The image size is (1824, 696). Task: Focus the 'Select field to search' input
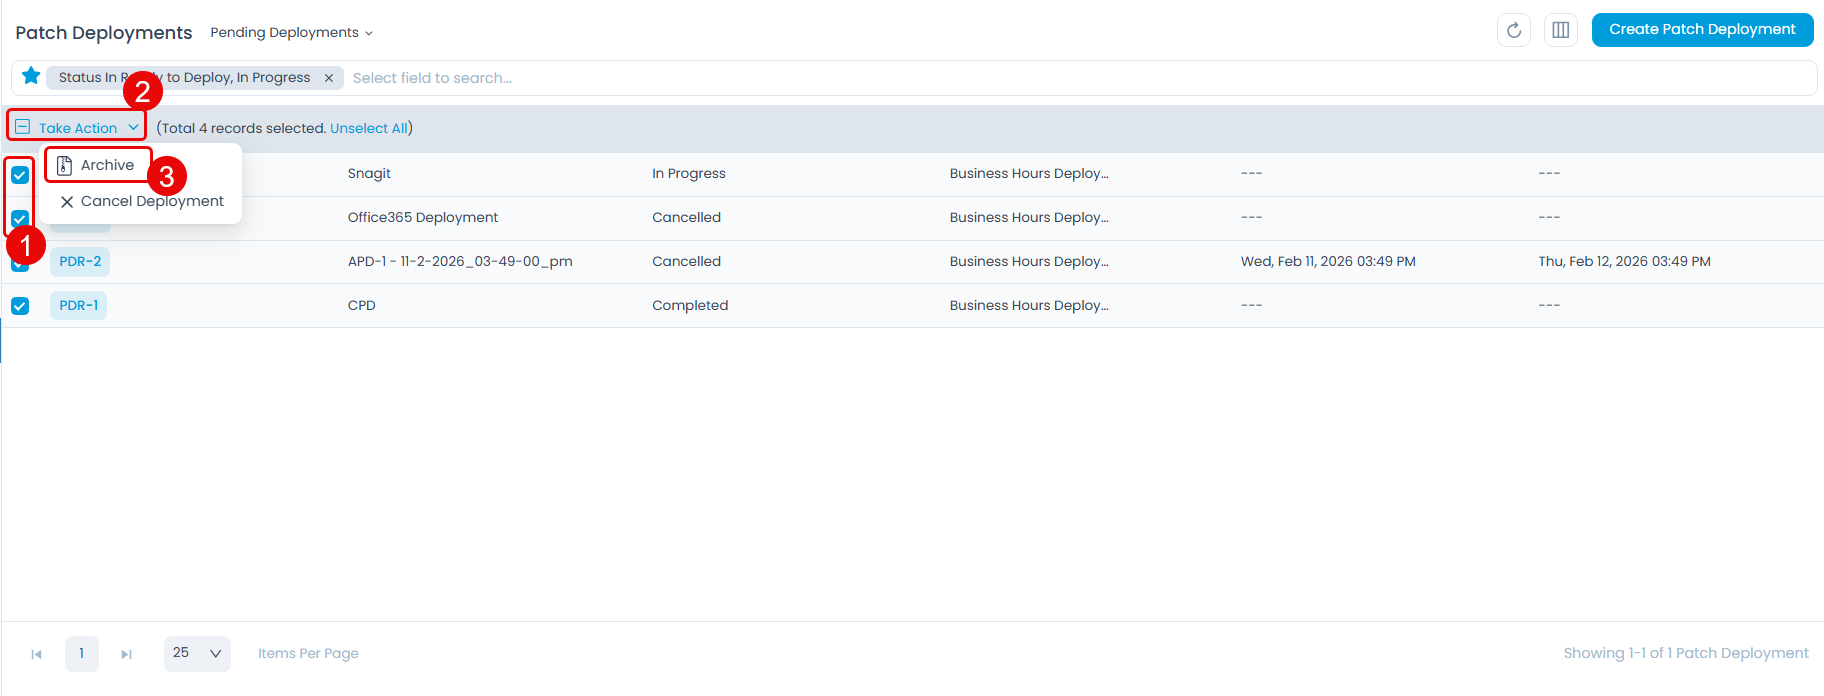tap(1080, 78)
